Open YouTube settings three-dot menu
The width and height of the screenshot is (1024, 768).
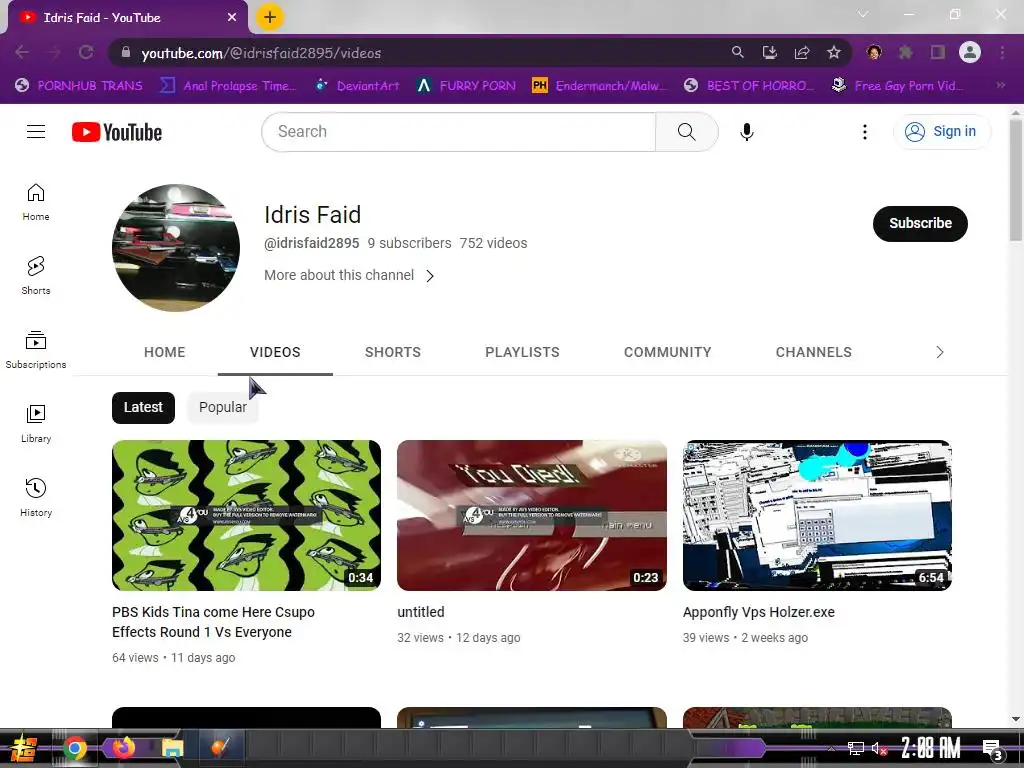(x=865, y=132)
